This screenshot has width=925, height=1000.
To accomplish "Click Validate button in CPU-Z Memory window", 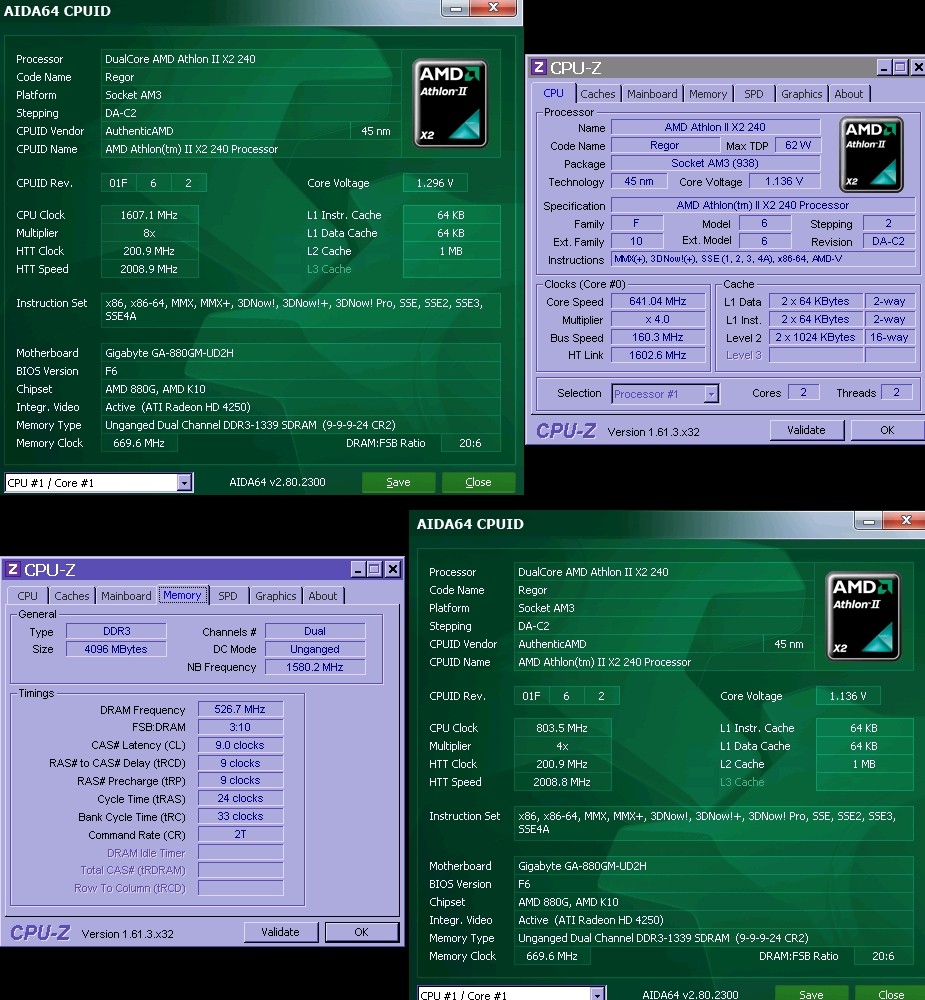I will [x=280, y=932].
